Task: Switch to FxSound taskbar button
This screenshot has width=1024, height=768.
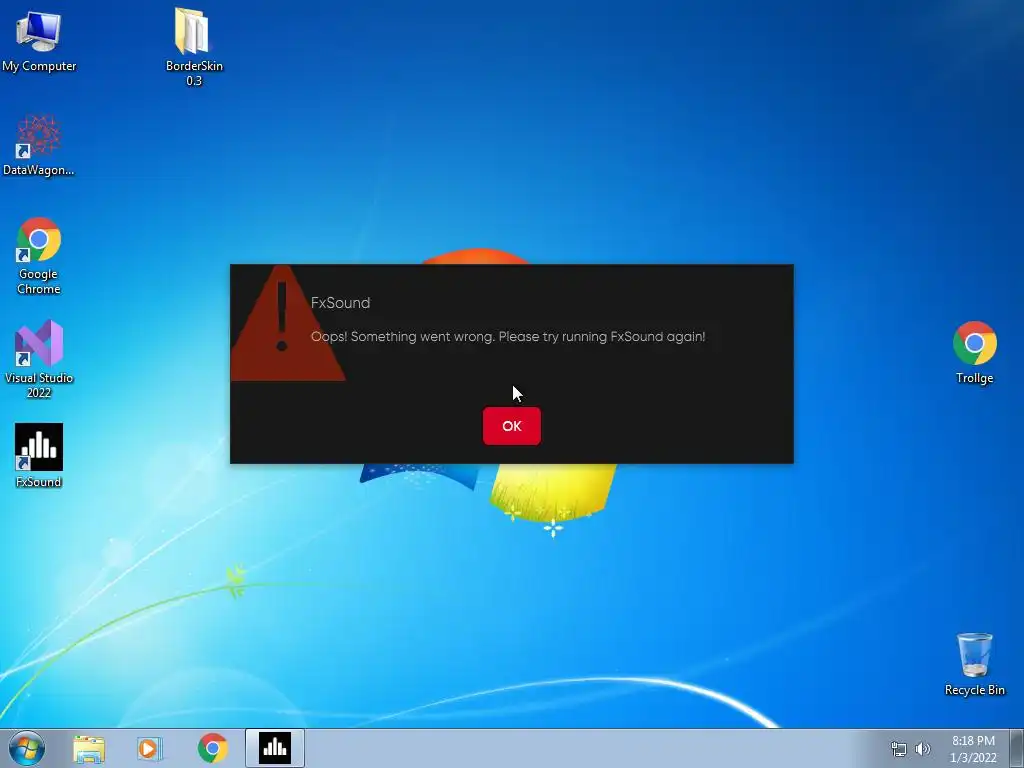Action: [x=275, y=748]
